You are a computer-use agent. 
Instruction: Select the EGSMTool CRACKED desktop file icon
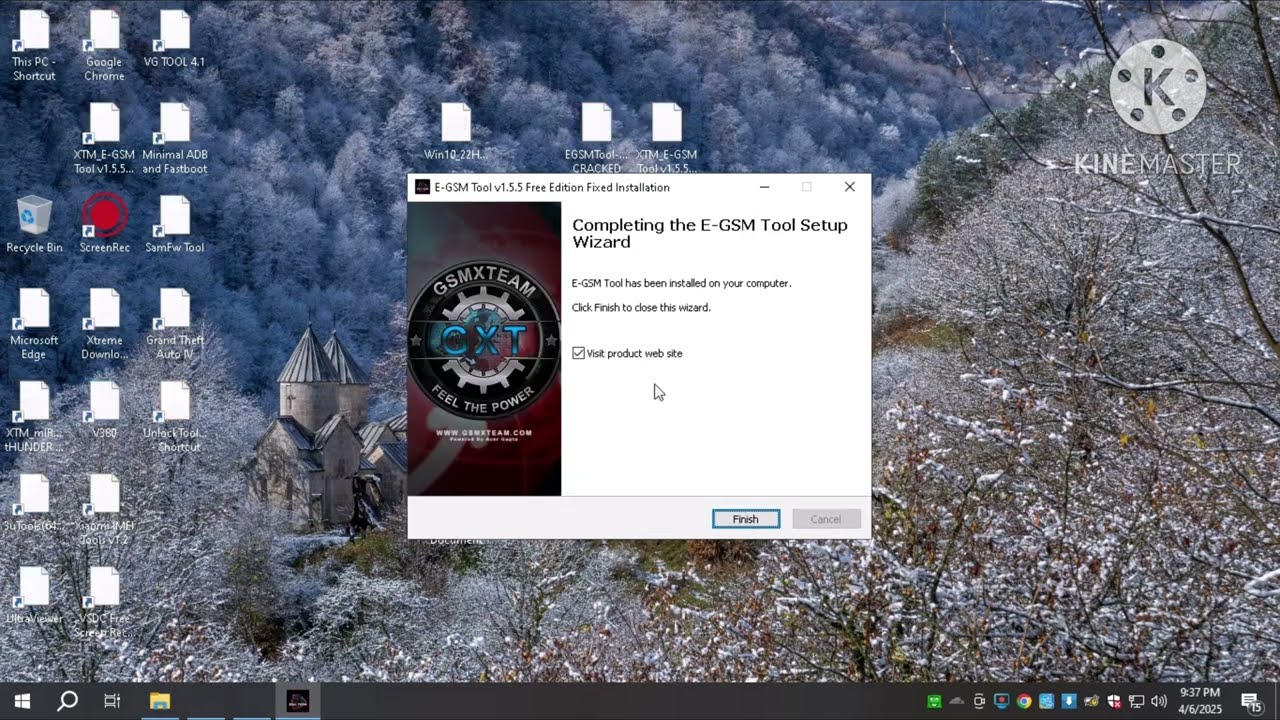pyautogui.click(x=596, y=140)
